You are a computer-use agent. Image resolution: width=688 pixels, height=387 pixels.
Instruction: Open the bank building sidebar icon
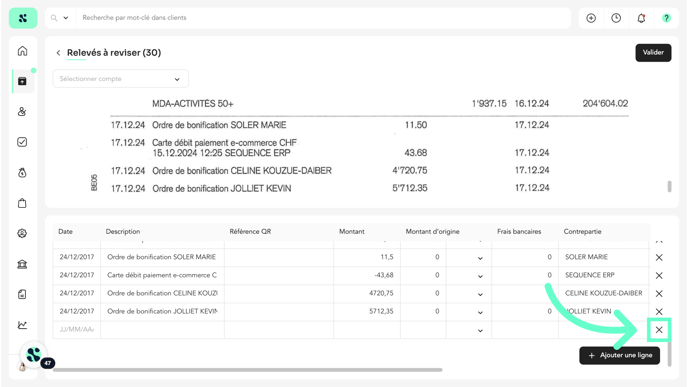point(22,264)
